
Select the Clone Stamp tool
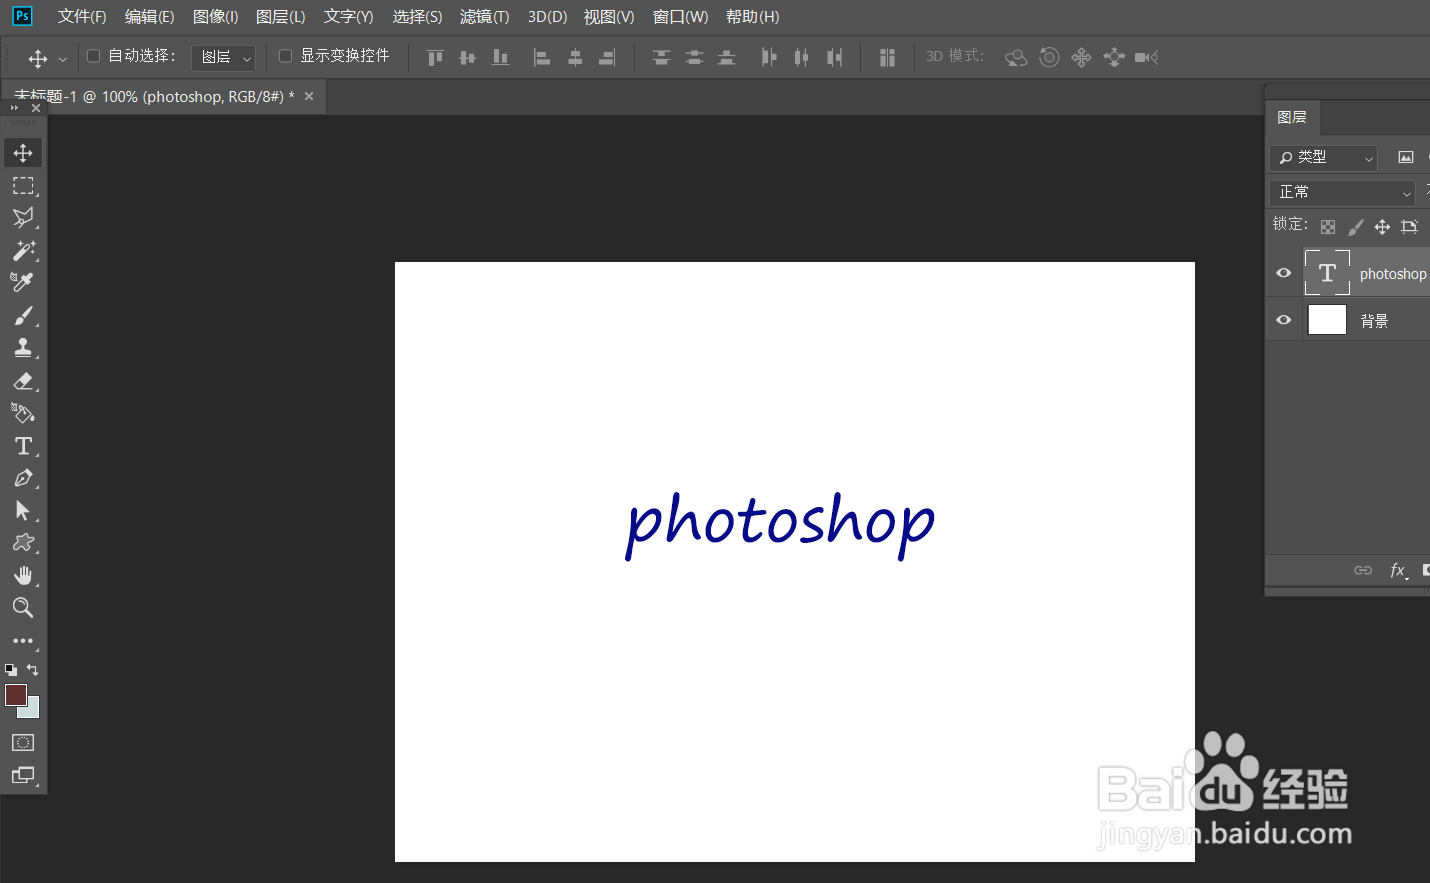(x=23, y=348)
